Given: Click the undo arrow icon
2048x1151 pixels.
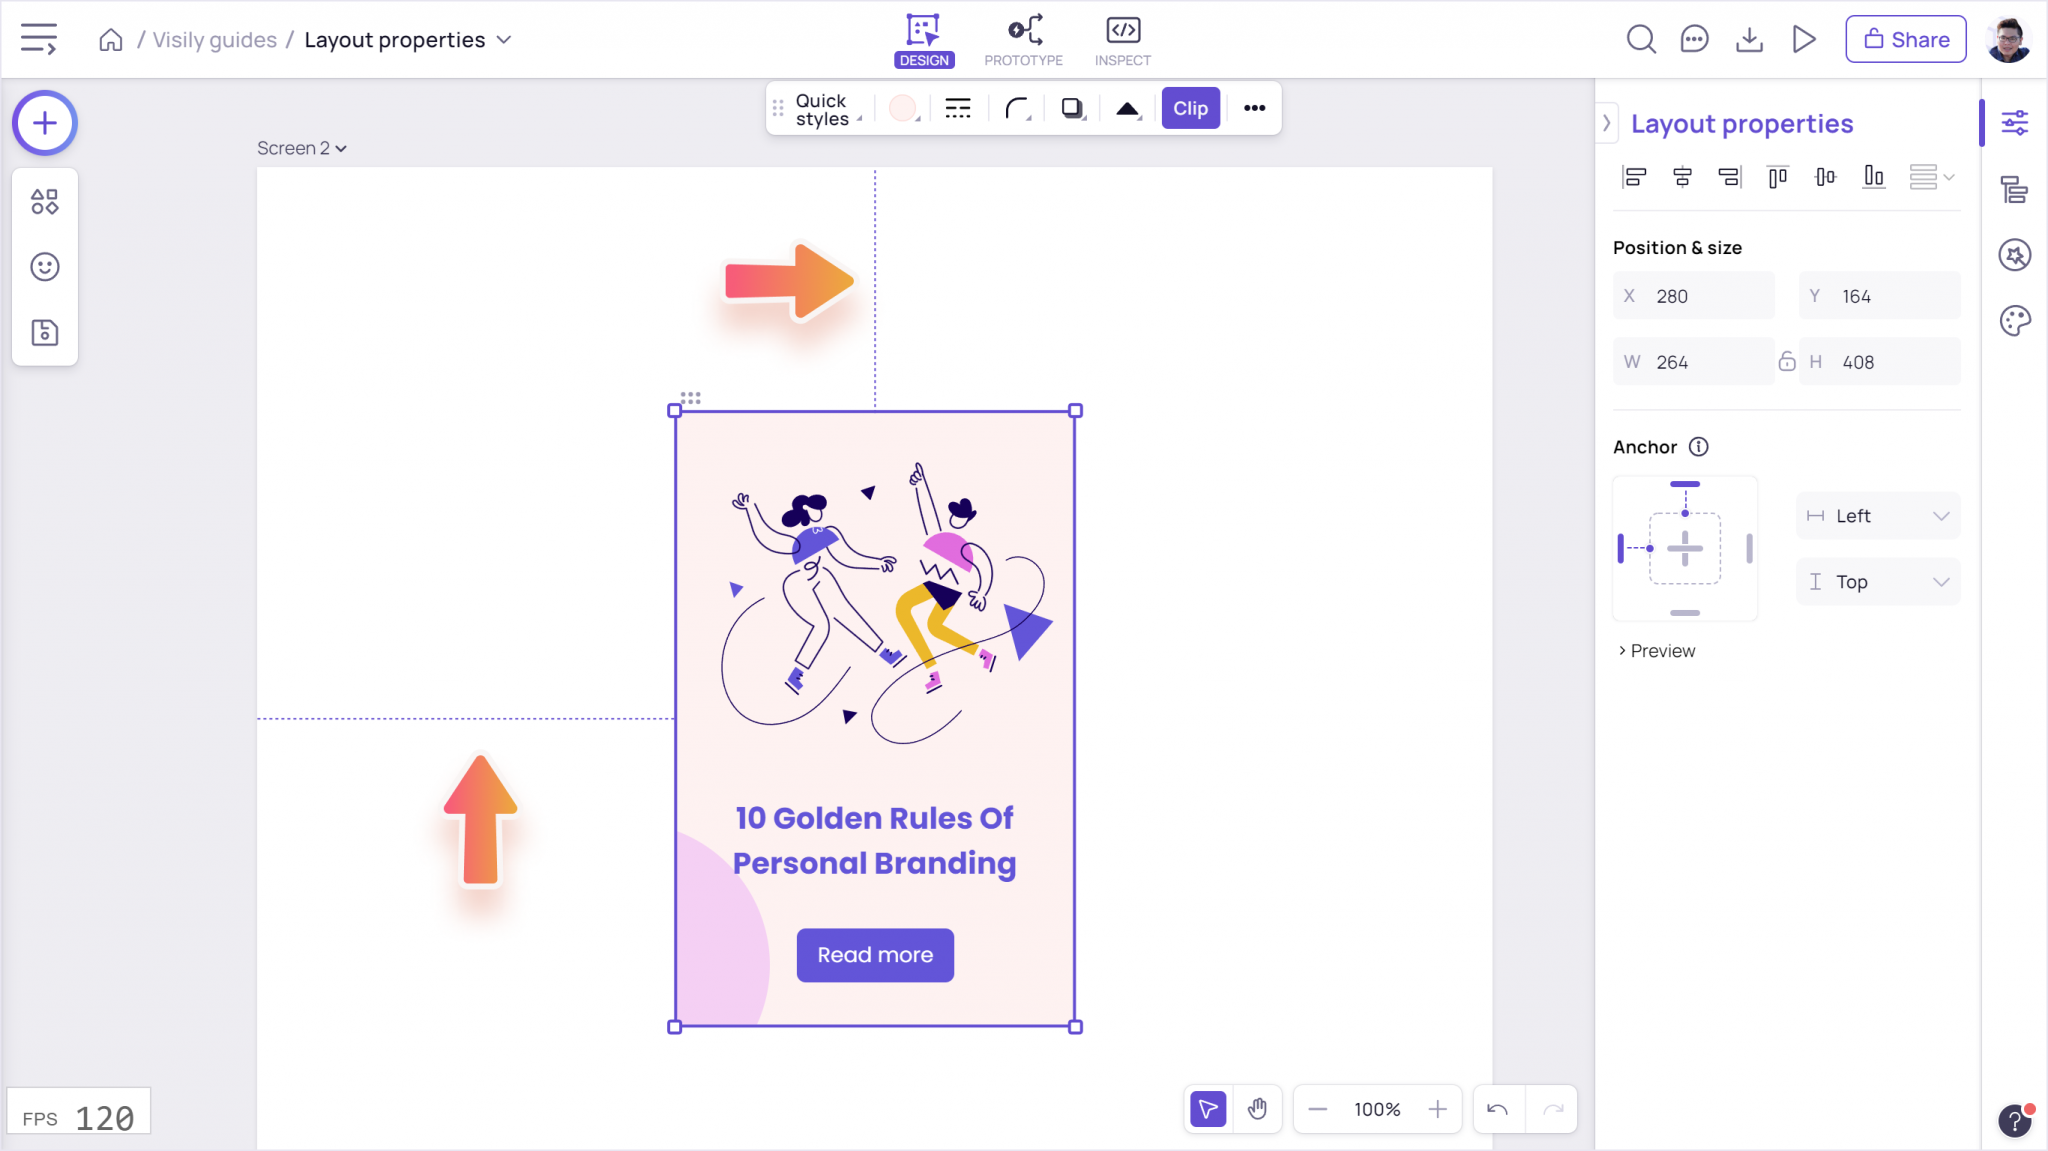Looking at the screenshot, I should tap(1497, 1109).
